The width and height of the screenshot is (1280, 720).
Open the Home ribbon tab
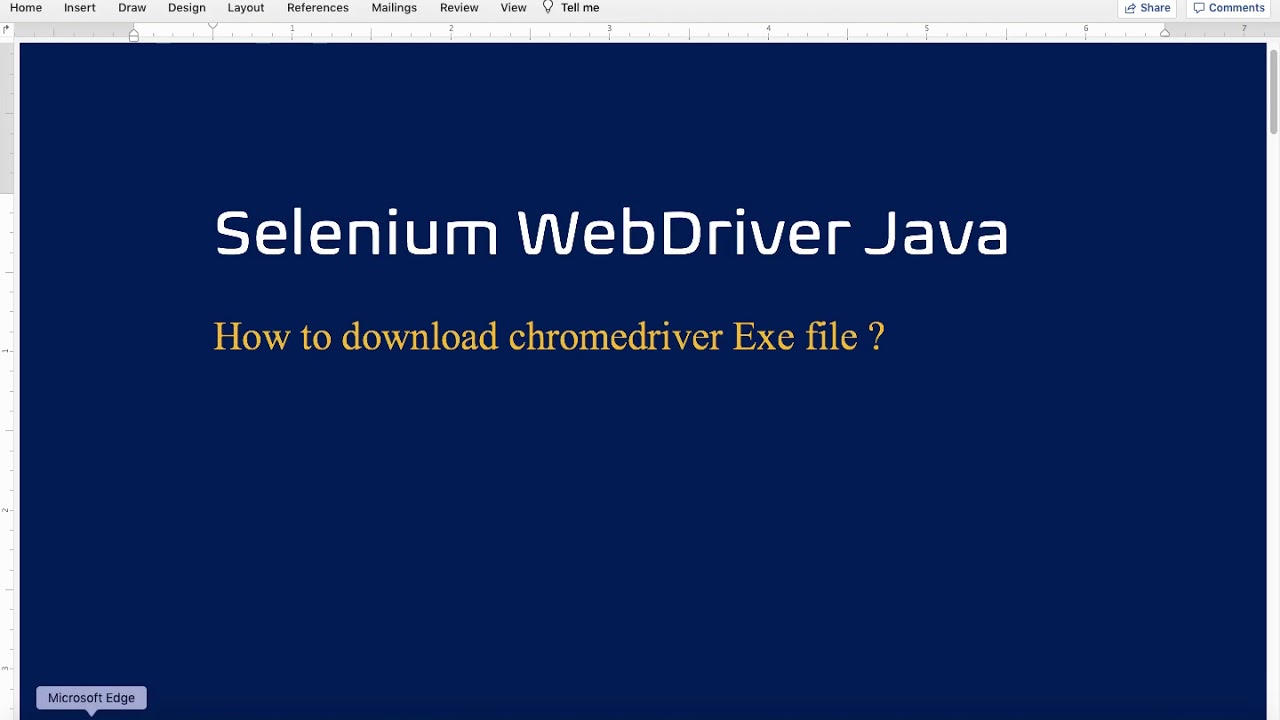[26, 7]
